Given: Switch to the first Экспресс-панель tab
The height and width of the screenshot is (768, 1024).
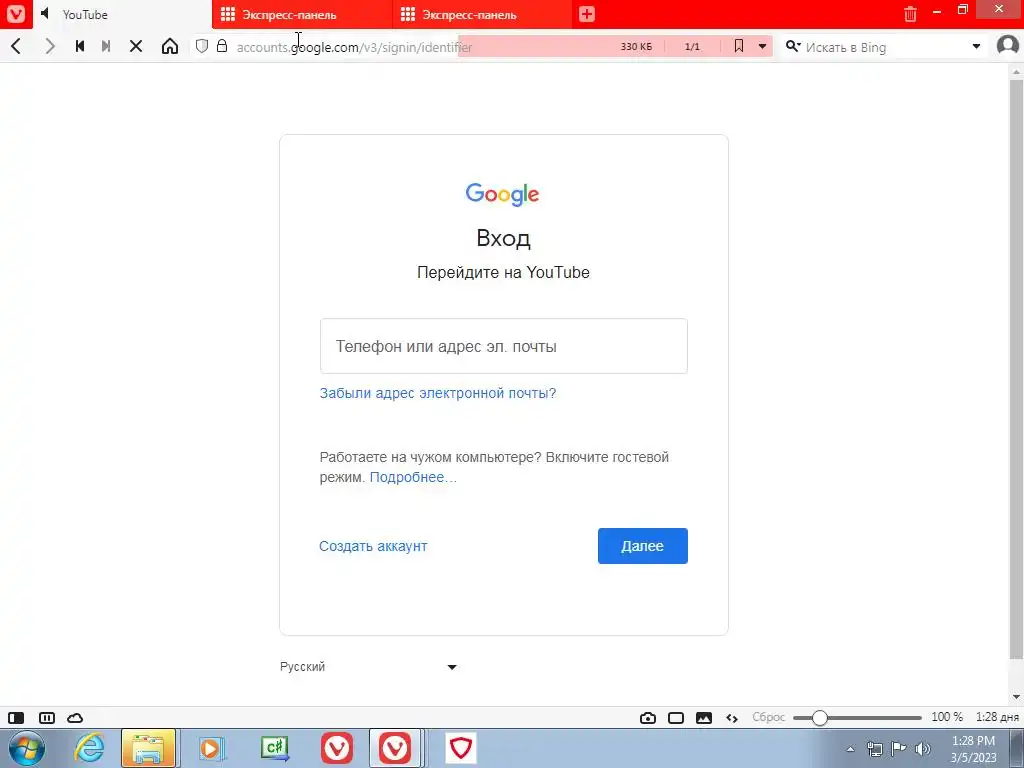Looking at the screenshot, I should [x=302, y=14].
